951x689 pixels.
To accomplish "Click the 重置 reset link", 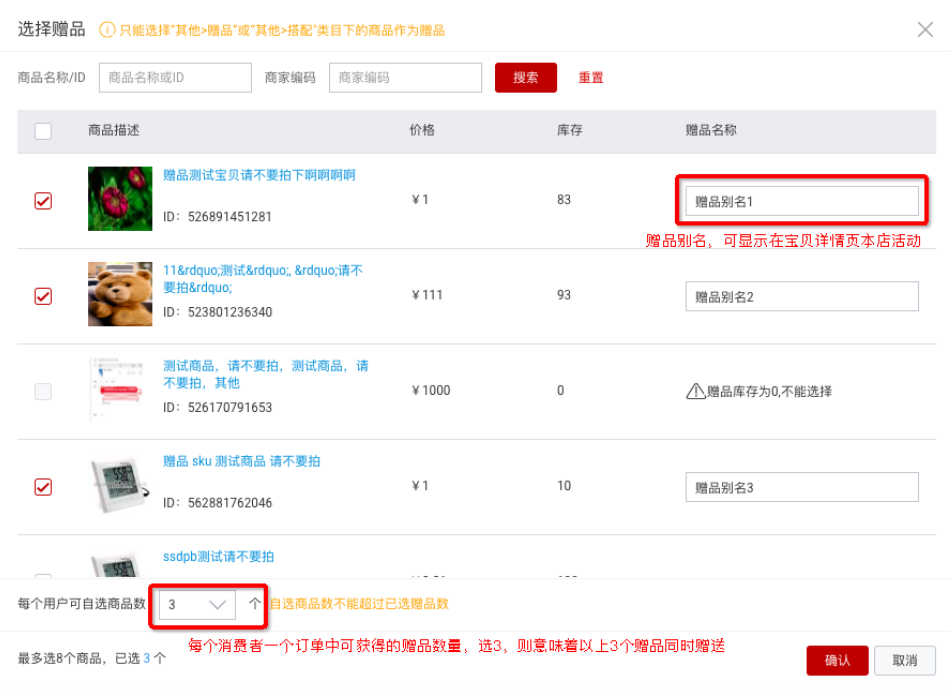I will [x=591, y=78].
